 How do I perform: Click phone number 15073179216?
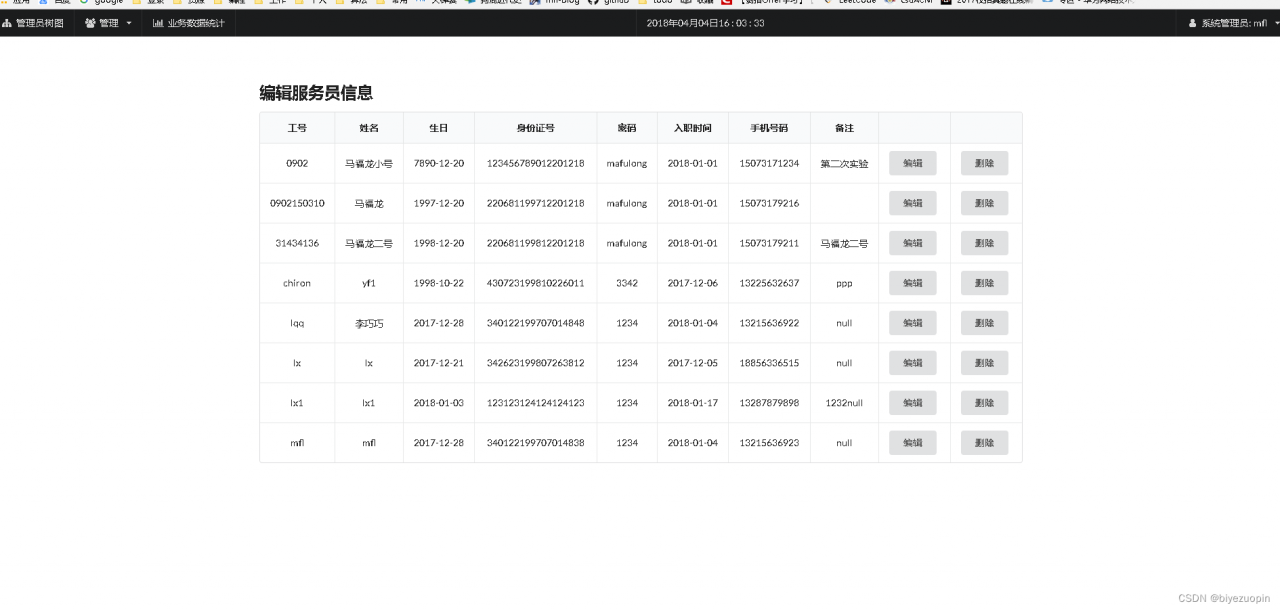[x=770, y=203]
